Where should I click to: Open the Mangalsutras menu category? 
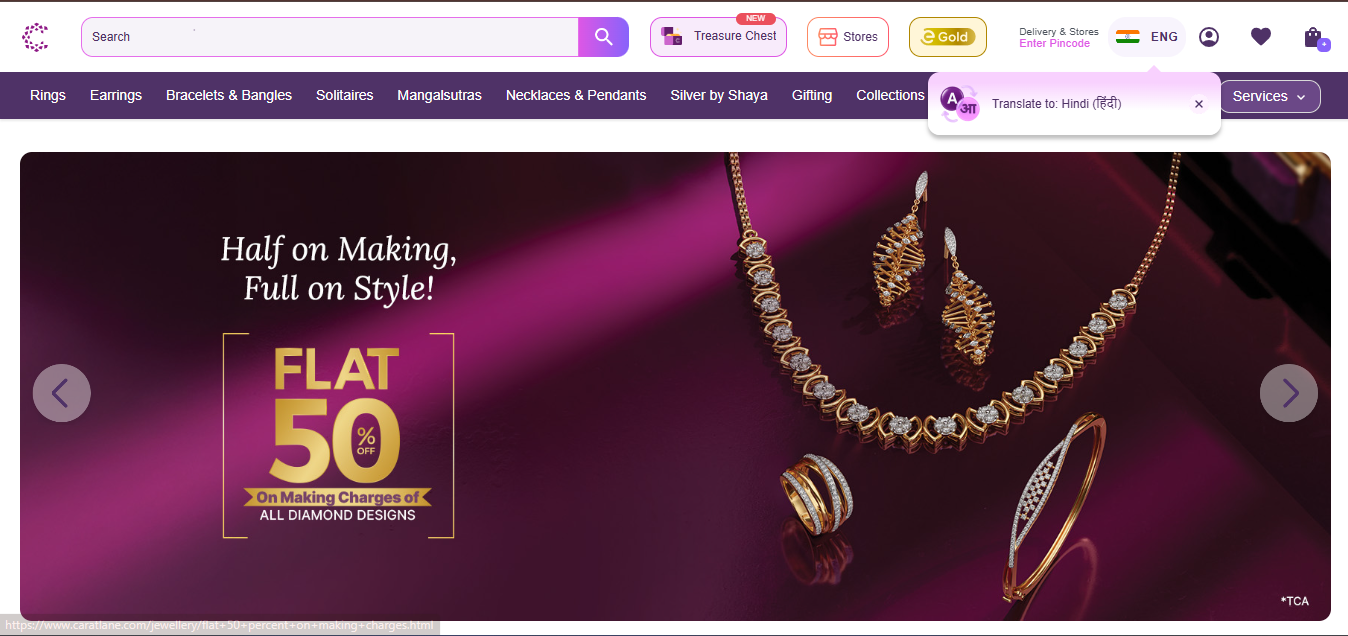tap(439, 95)
